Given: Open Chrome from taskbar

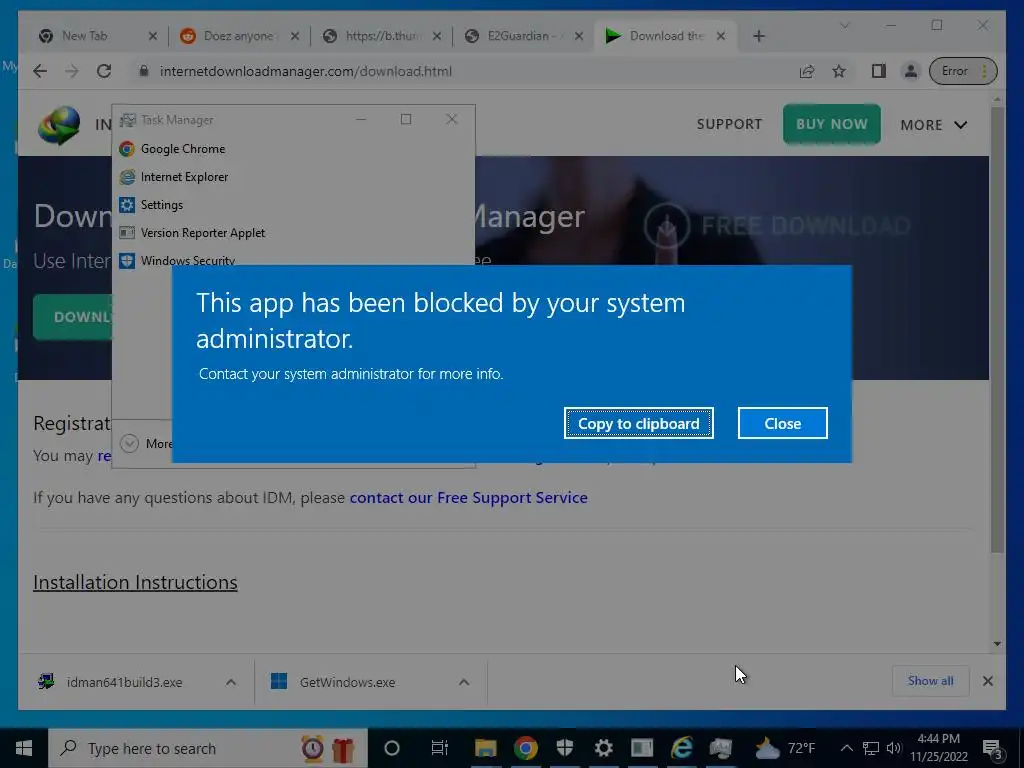Looking at the screenshot, I should pos(525,748).
